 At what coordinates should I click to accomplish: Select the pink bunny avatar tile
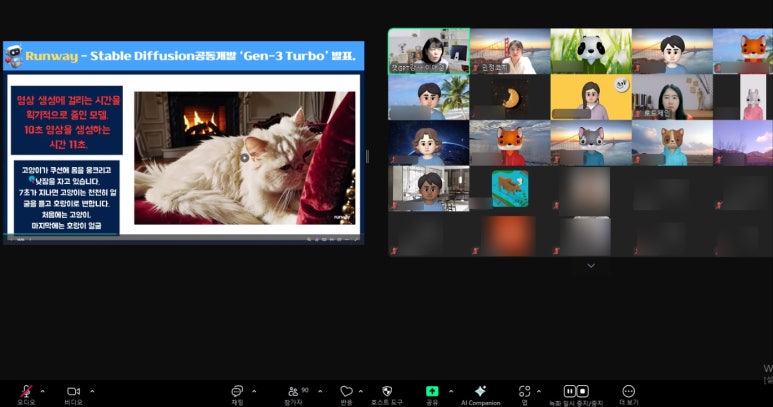(742, 97)
